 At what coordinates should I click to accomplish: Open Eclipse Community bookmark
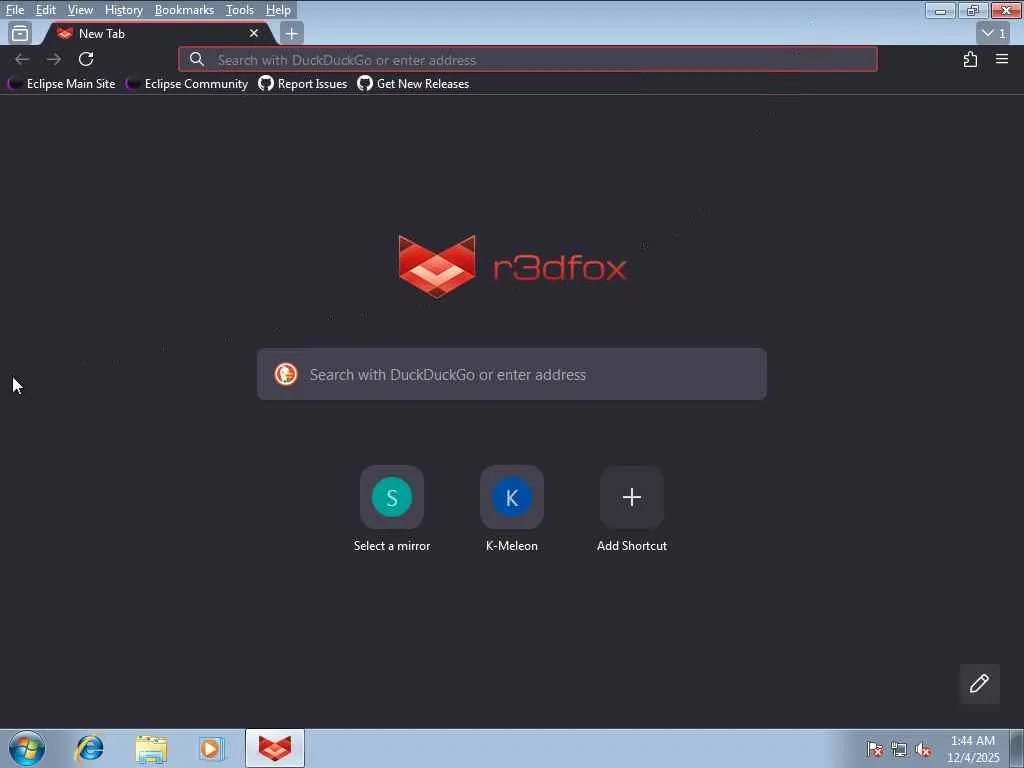pos(187,84)
